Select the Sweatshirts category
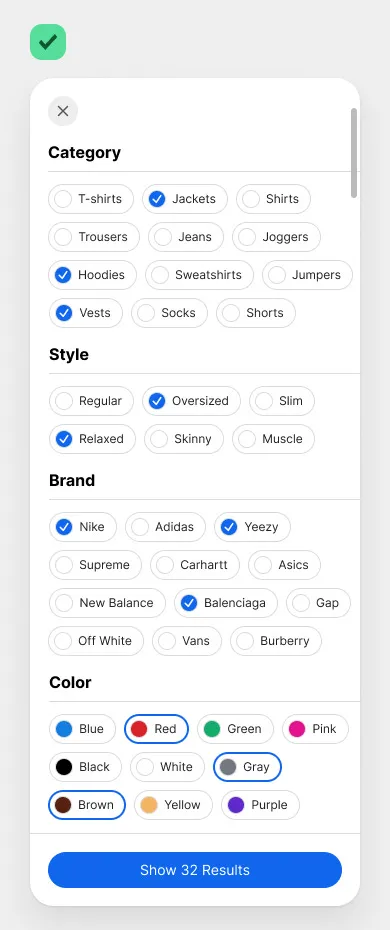This screenshot has width=390, height=930. pos(199,275)
